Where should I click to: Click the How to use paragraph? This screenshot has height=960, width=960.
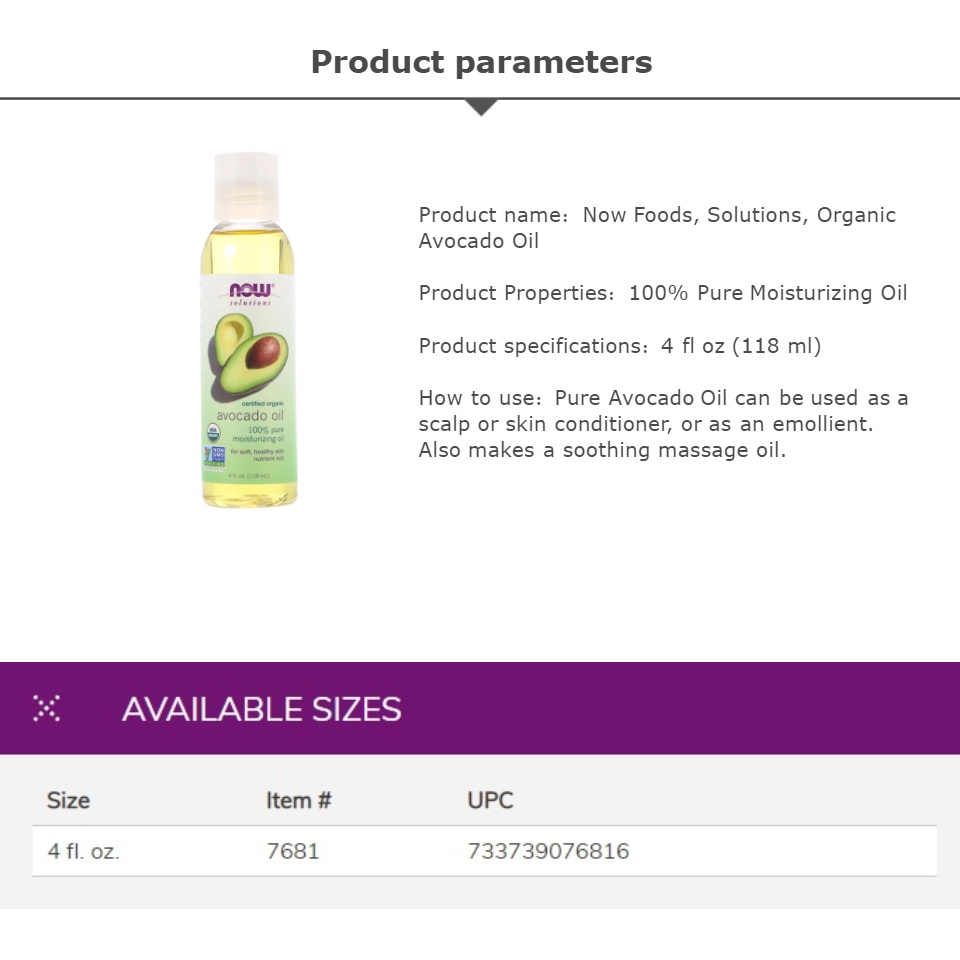pyautogui.click(x=663, y=424)
